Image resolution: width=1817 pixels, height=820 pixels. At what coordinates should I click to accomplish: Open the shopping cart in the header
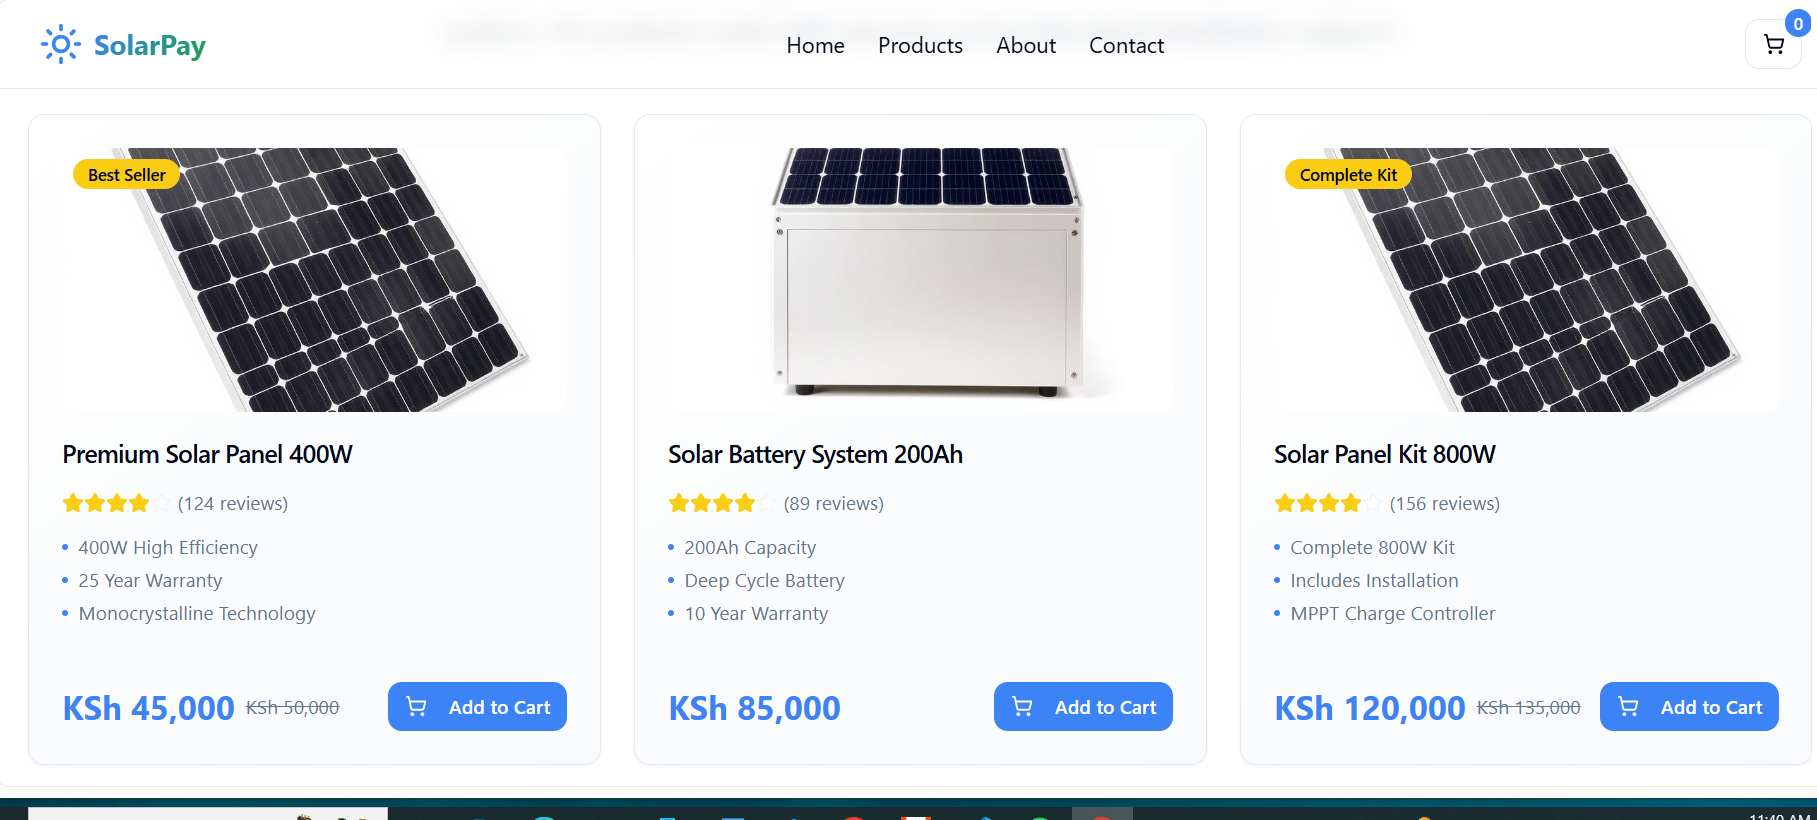[x=1773, y=45]
